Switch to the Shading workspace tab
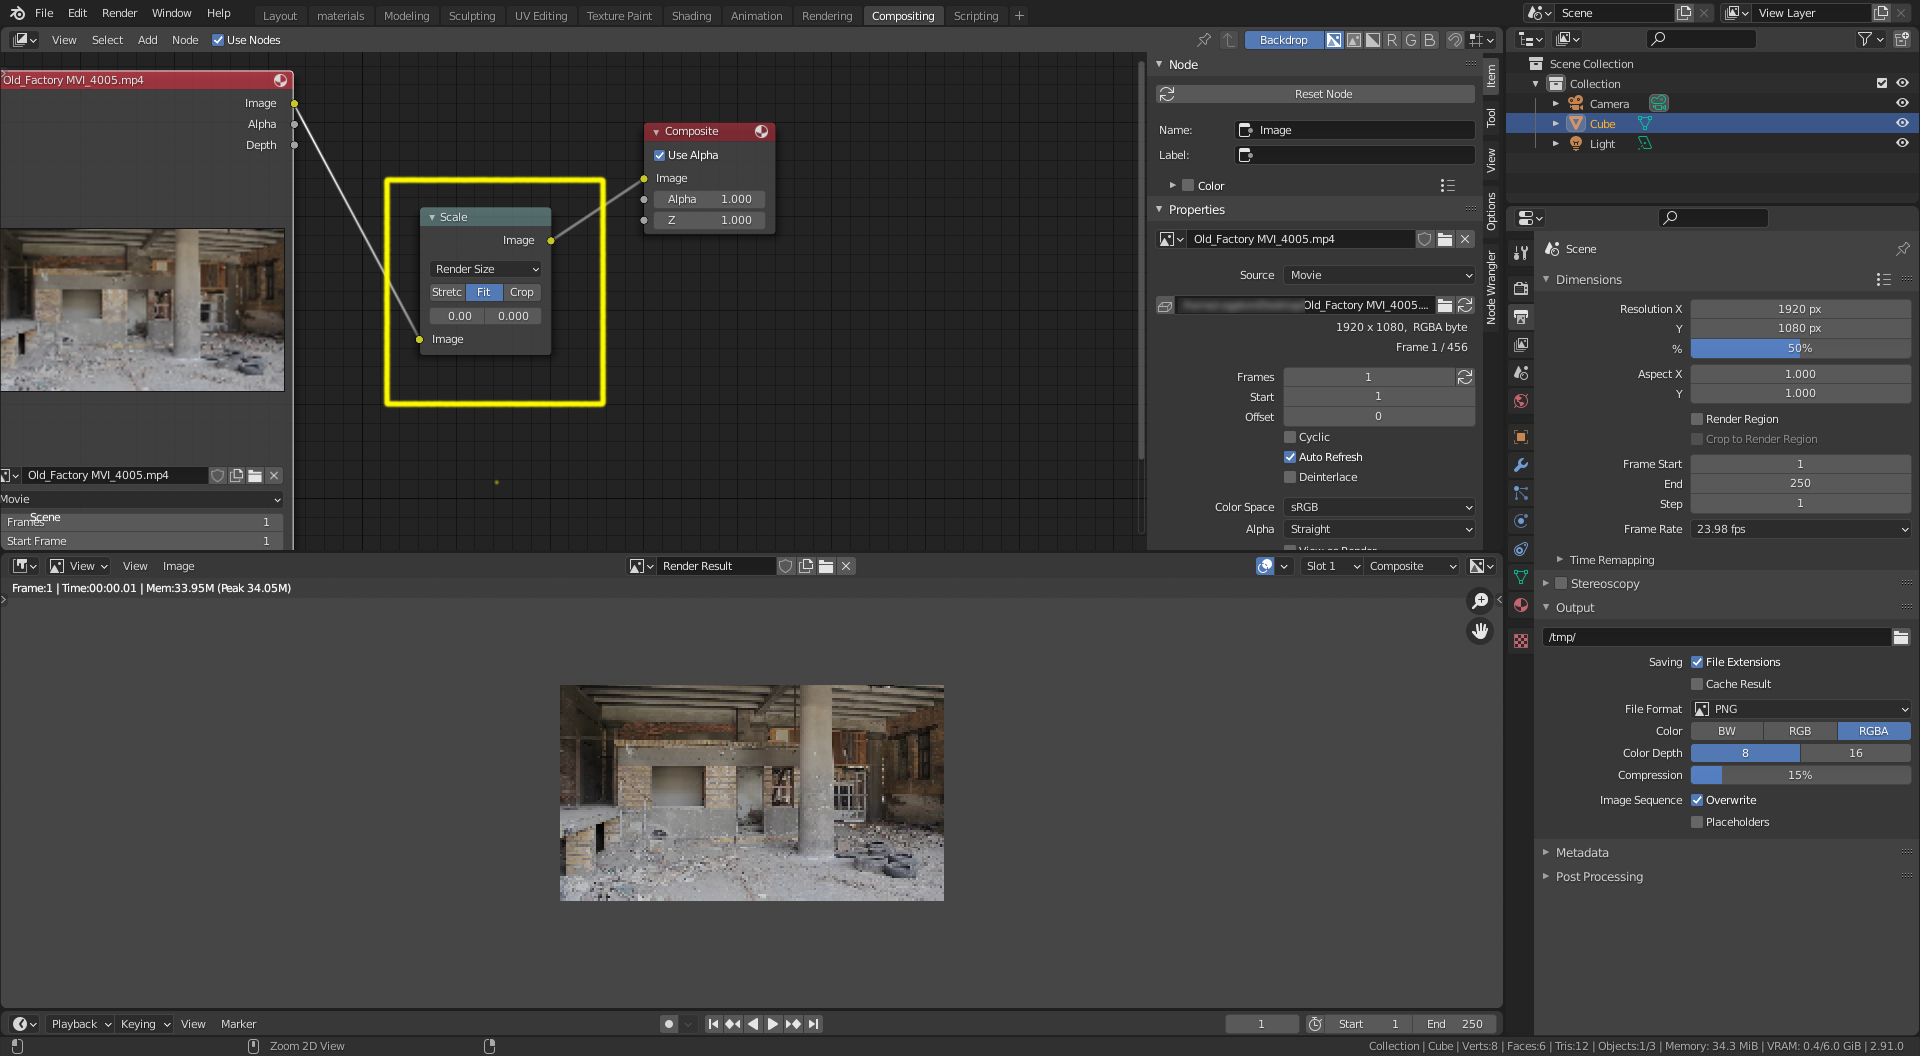 click(691, 16)
